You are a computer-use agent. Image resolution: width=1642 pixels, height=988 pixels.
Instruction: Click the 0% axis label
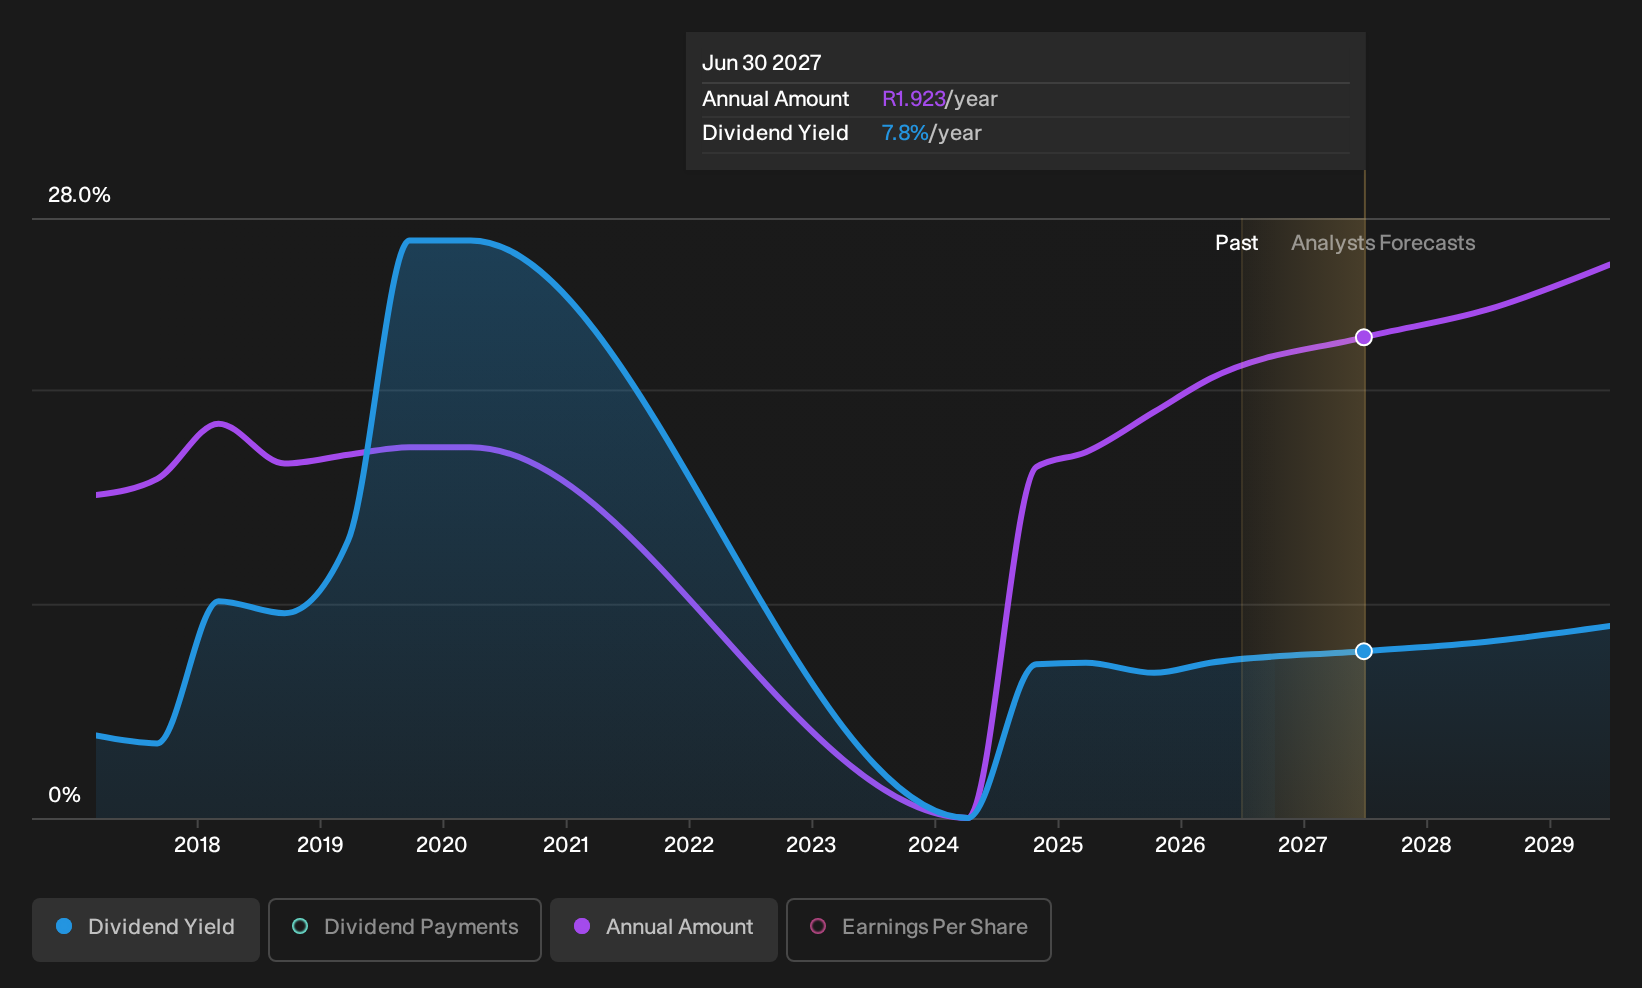click(64, 795)
